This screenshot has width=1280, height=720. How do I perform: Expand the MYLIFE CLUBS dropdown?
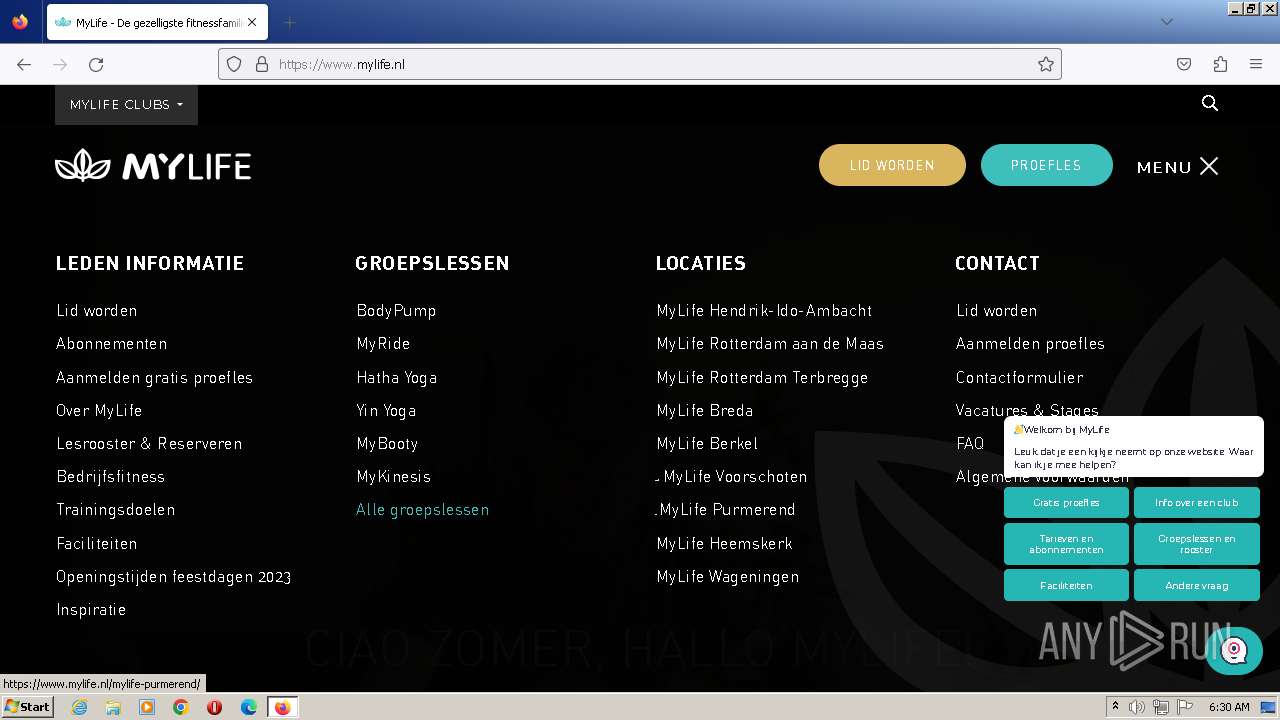[126, 104]
